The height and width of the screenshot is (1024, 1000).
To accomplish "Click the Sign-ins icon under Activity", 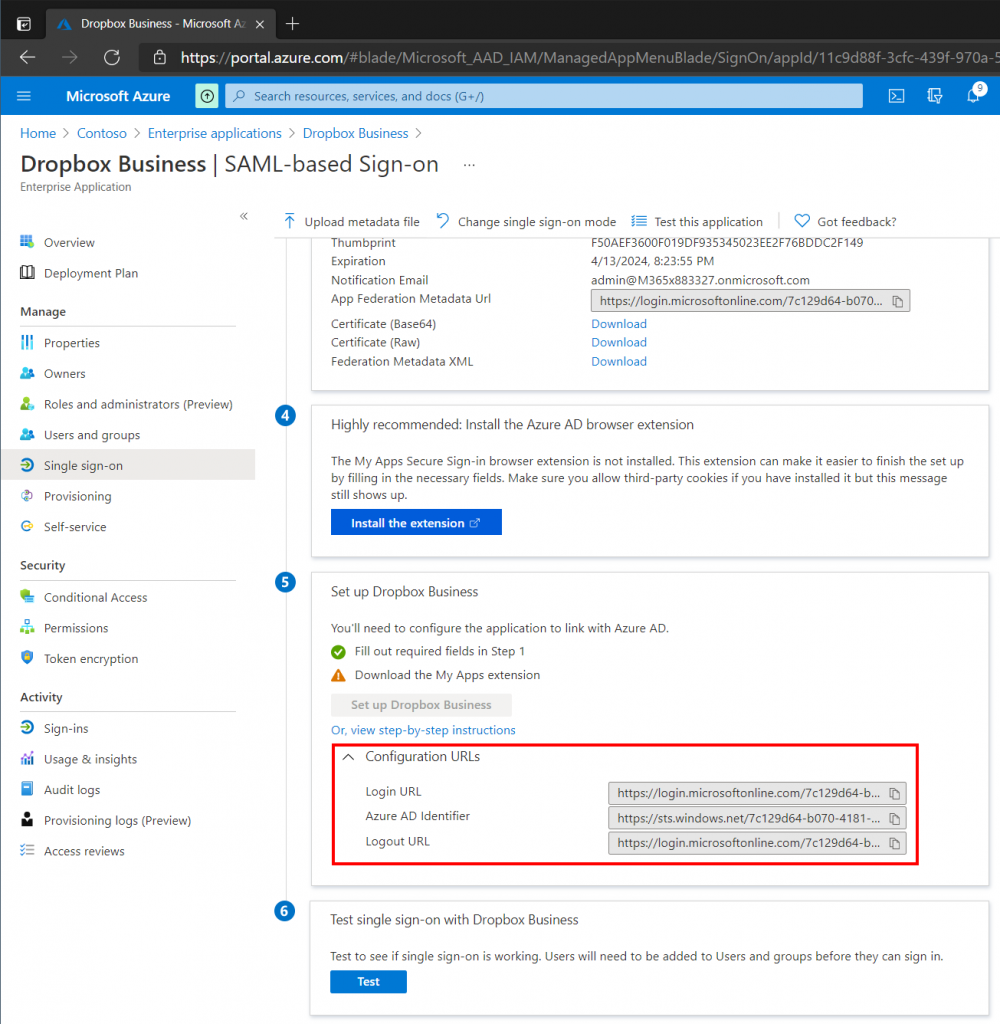I will [27, 728].
